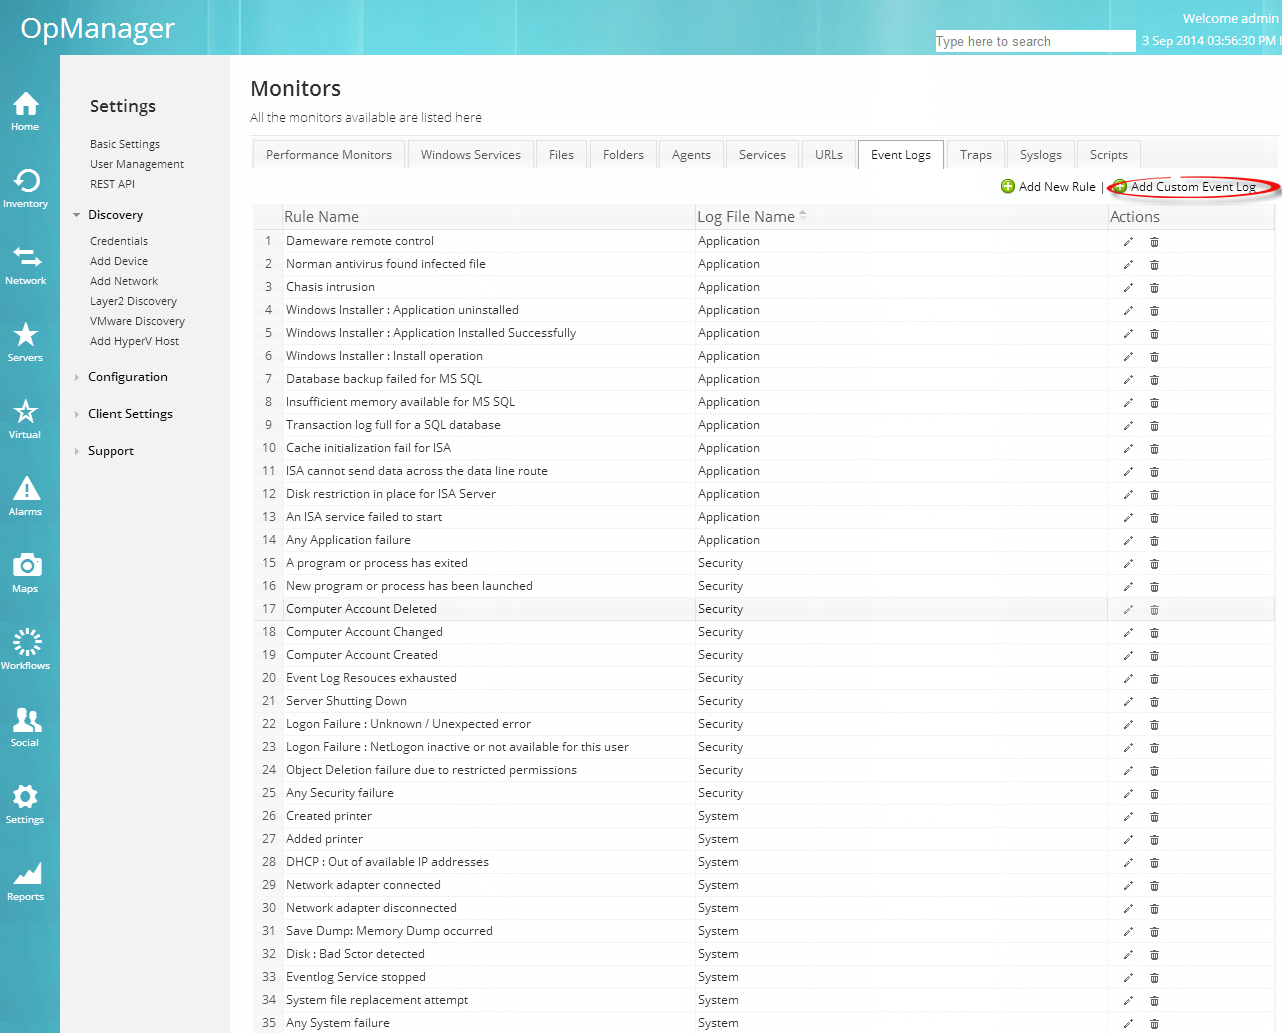Focus the 'Type here to search' field
1282x1033 pixels.
(1034, 41)
